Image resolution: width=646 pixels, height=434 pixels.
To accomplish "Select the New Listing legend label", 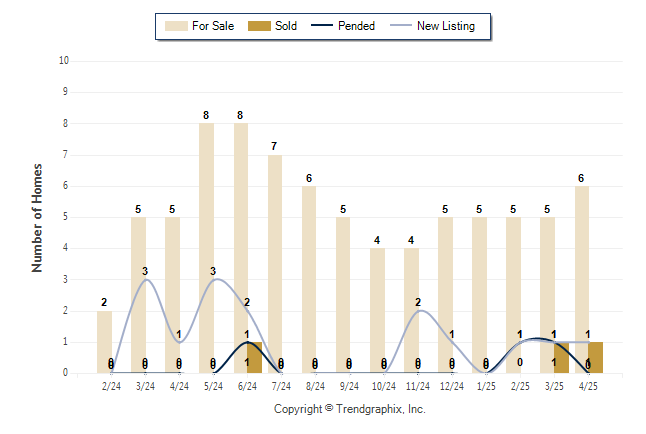I will pyautogui.click(x=446, y=26).
